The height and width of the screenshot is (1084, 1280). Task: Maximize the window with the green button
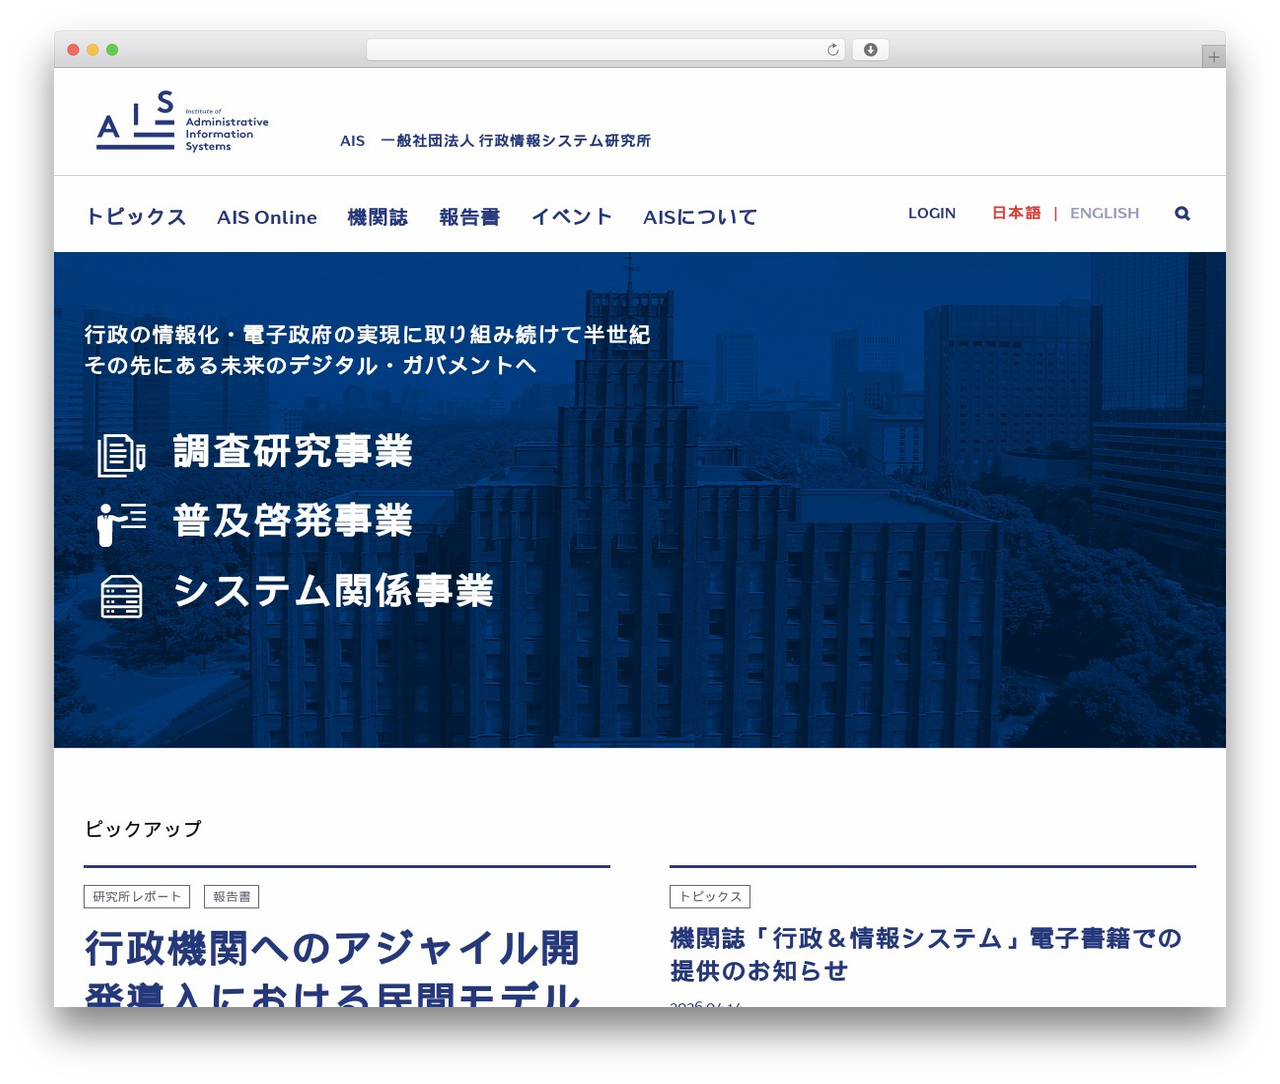[x=112, y=50]
